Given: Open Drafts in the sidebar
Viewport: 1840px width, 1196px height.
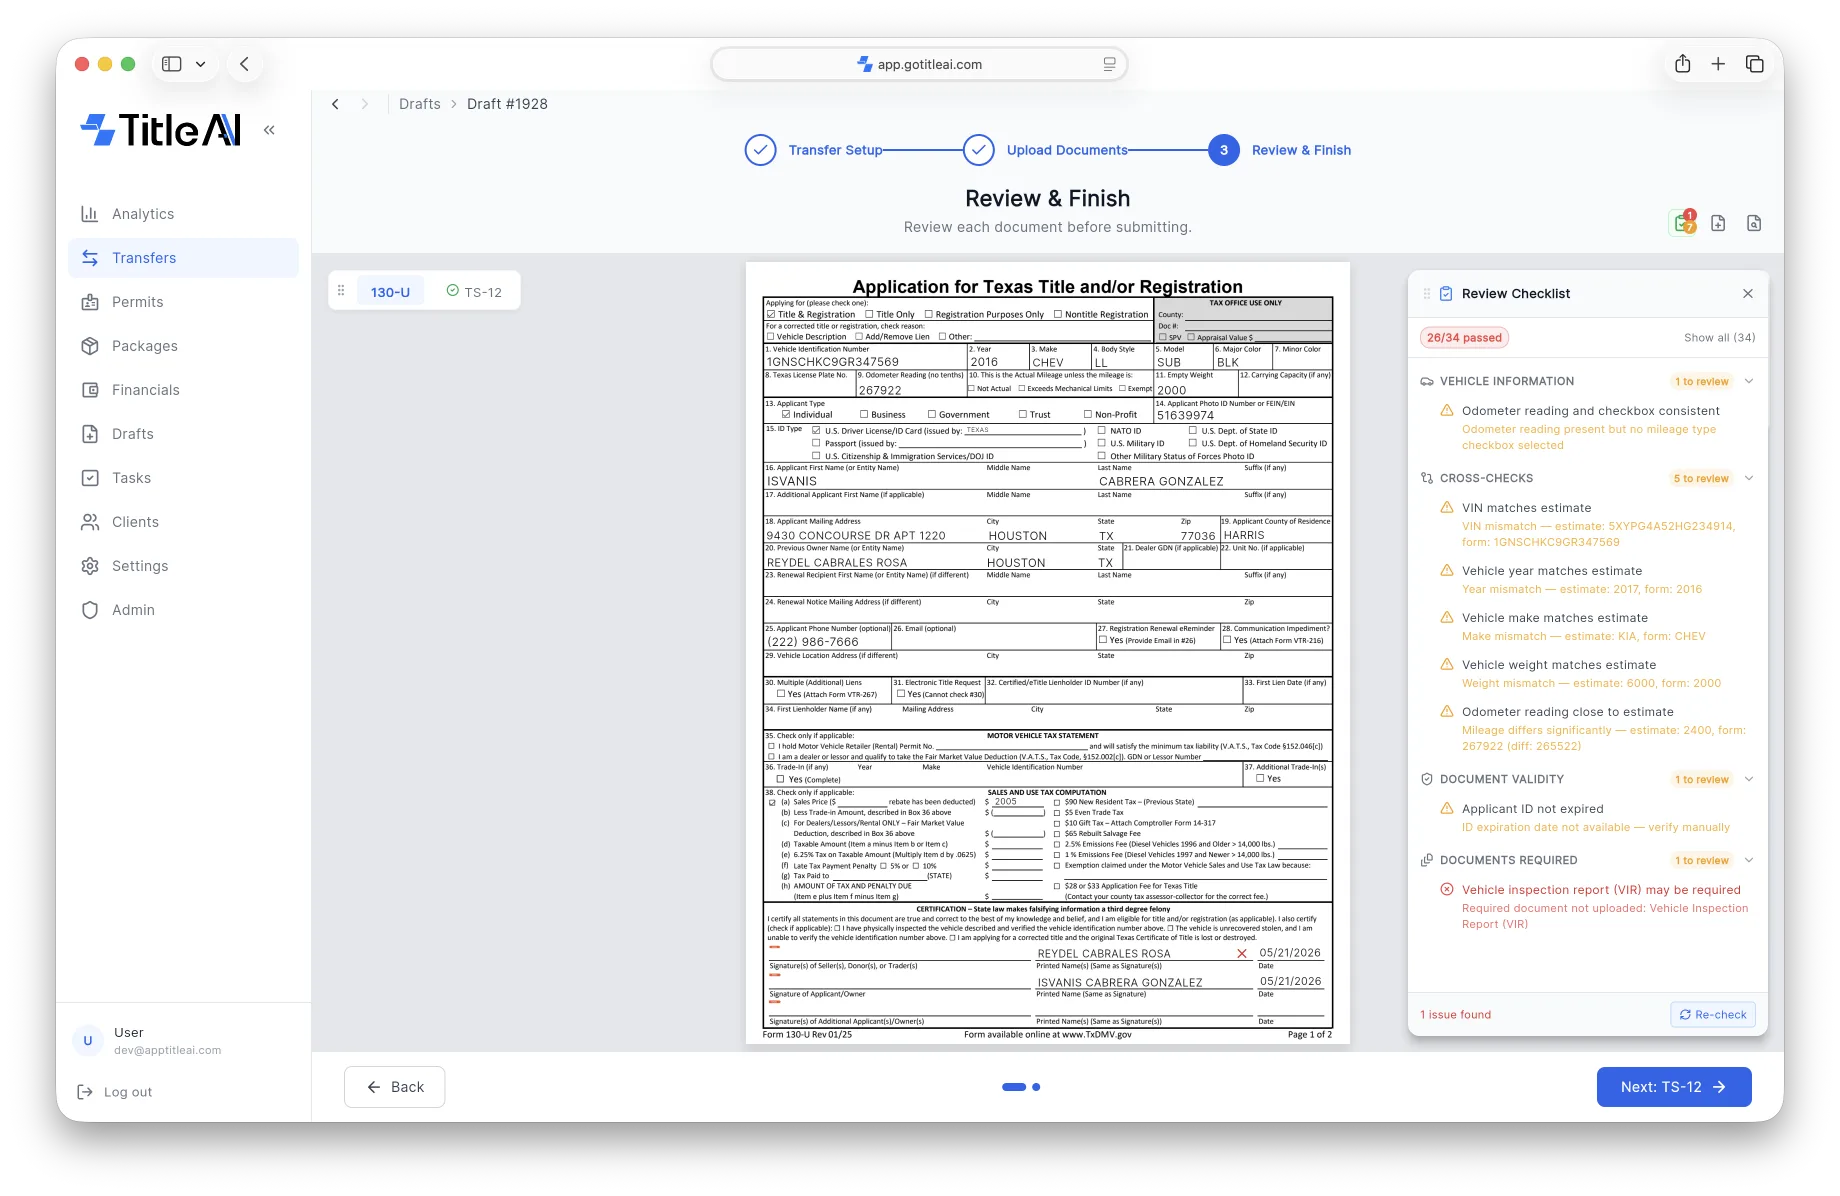Looking at the screenshot, I should [184, 434].
